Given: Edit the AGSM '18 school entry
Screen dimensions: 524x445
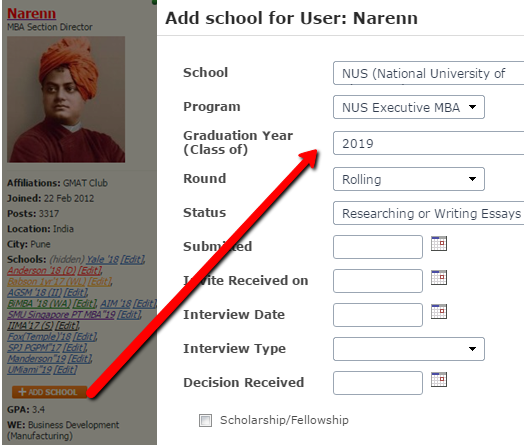Looking at the screenshot, I should coord(76,293).
